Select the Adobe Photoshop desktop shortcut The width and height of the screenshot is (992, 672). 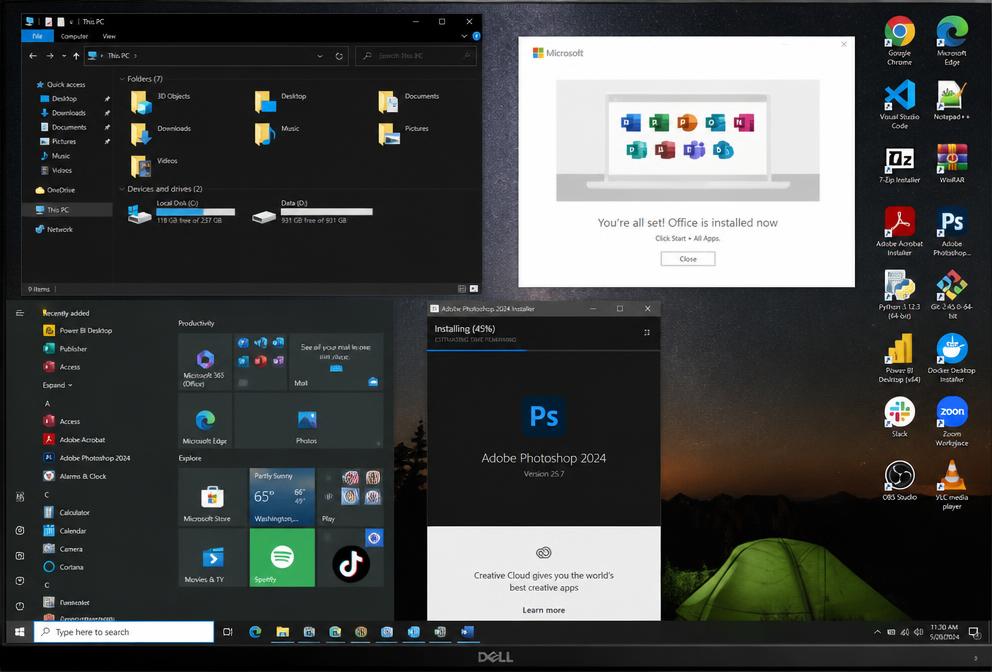(x=952, y=231)
